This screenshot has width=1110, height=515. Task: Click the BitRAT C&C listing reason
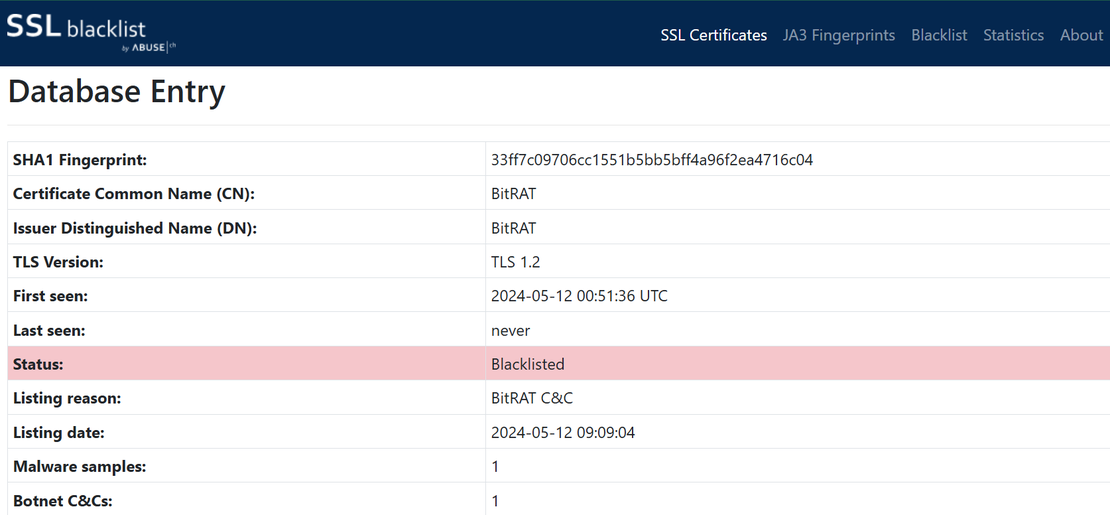point(532,398)
